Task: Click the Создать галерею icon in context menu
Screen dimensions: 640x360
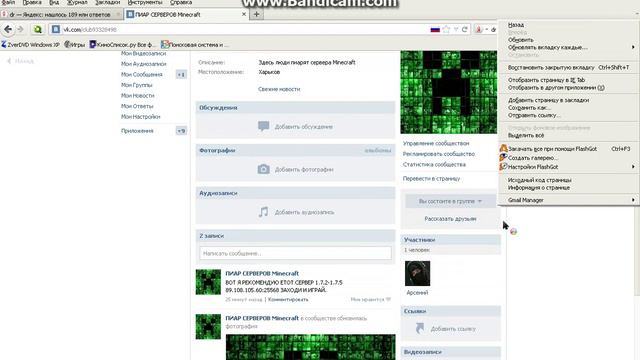Action: coord(503,158)
